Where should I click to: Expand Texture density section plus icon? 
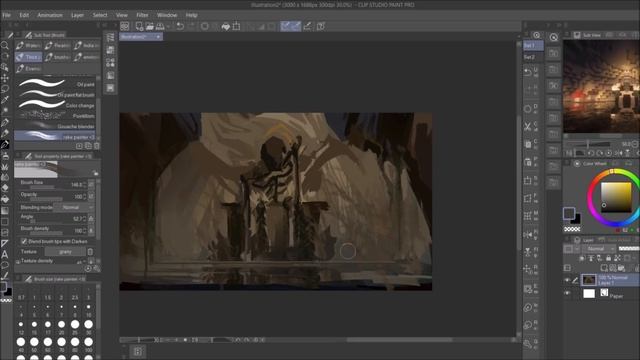(18, 261)
